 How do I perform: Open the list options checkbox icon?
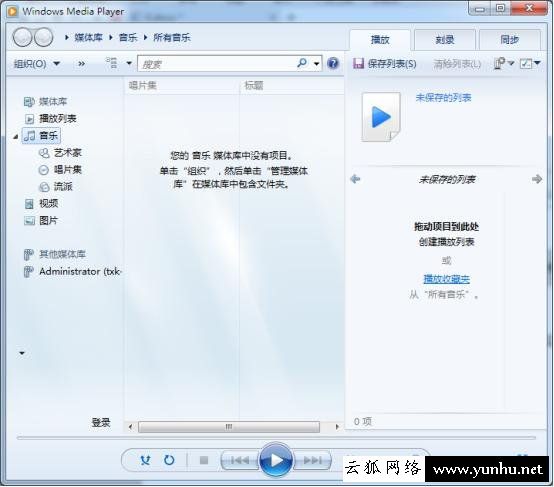(x=526, y=64)
